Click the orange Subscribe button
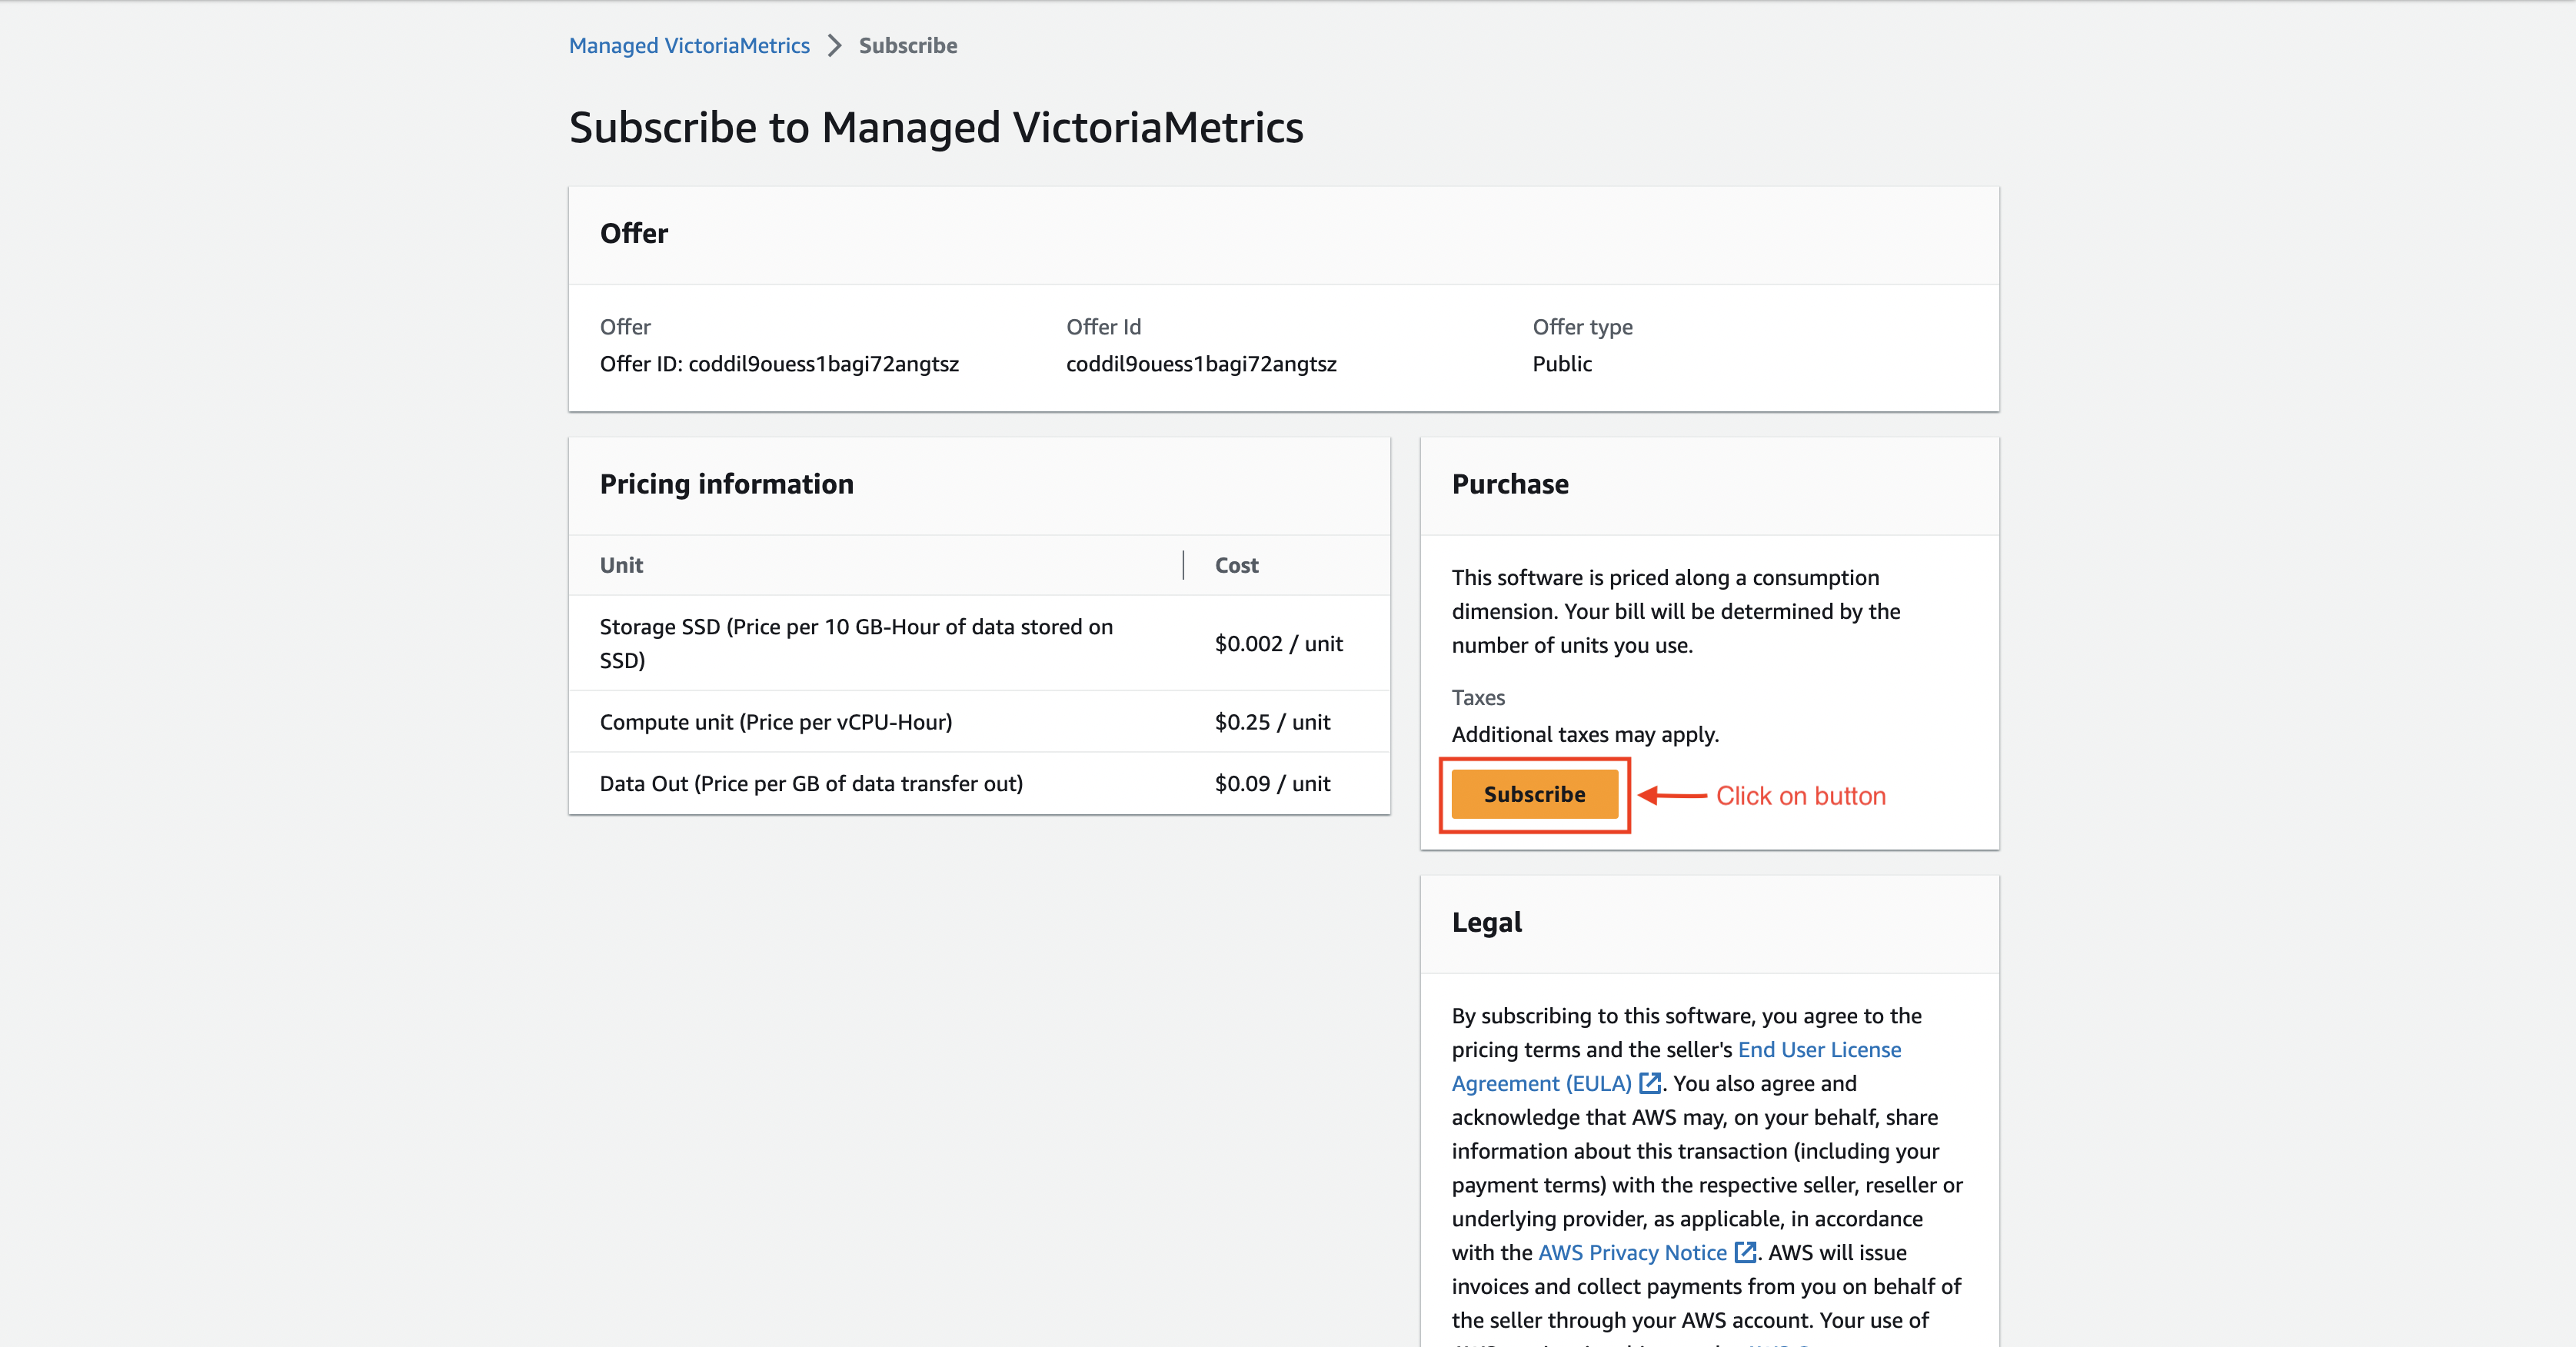2576x1347 pixels. (x=1534, y=794)
